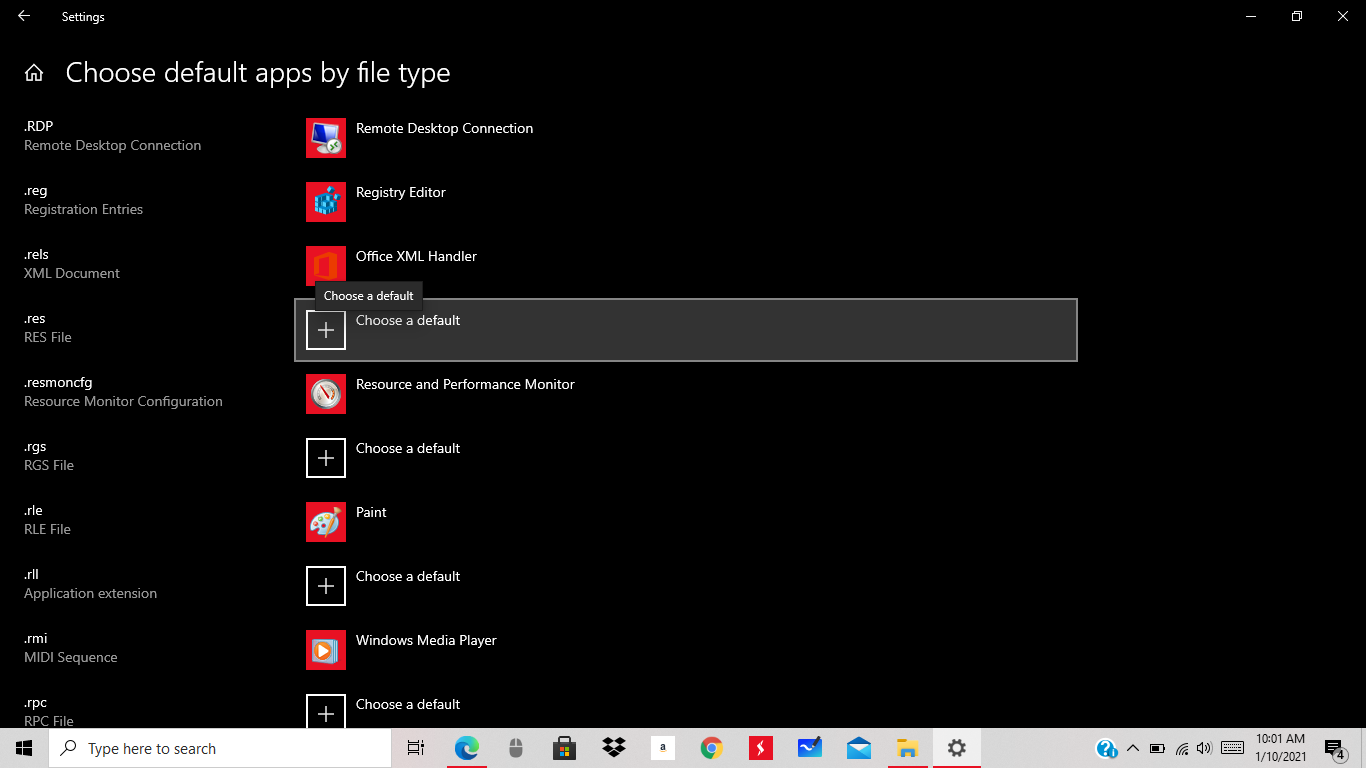The height and width of the screenshot is (768, 1366).
Task: Click the 'RLE File' description text
Action: tap(47, 529)
